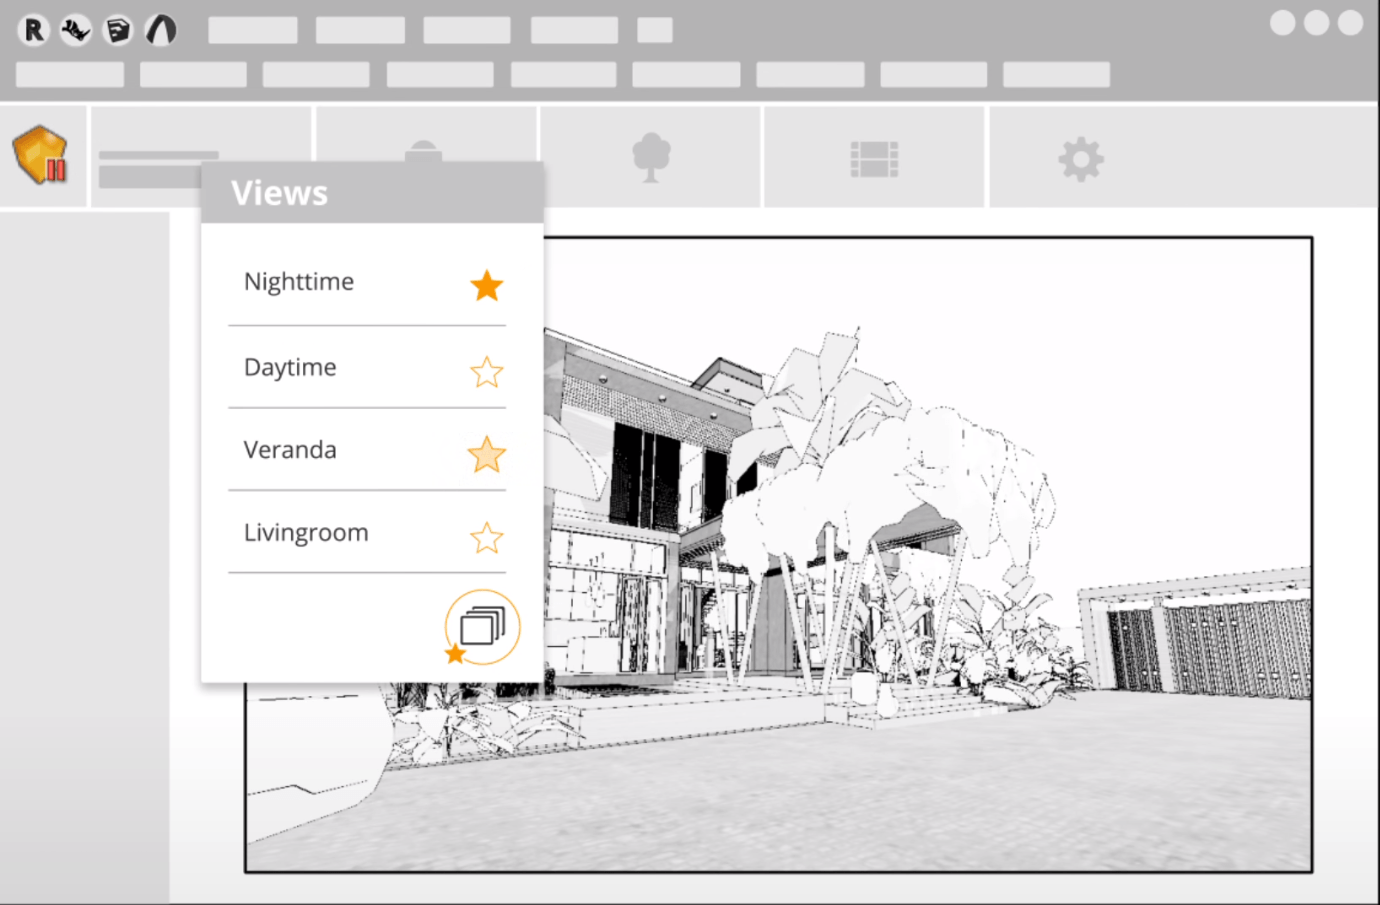This screenshot has height=905, width=1380.
Task: Click the batch render favorites button
Action: 482,627
